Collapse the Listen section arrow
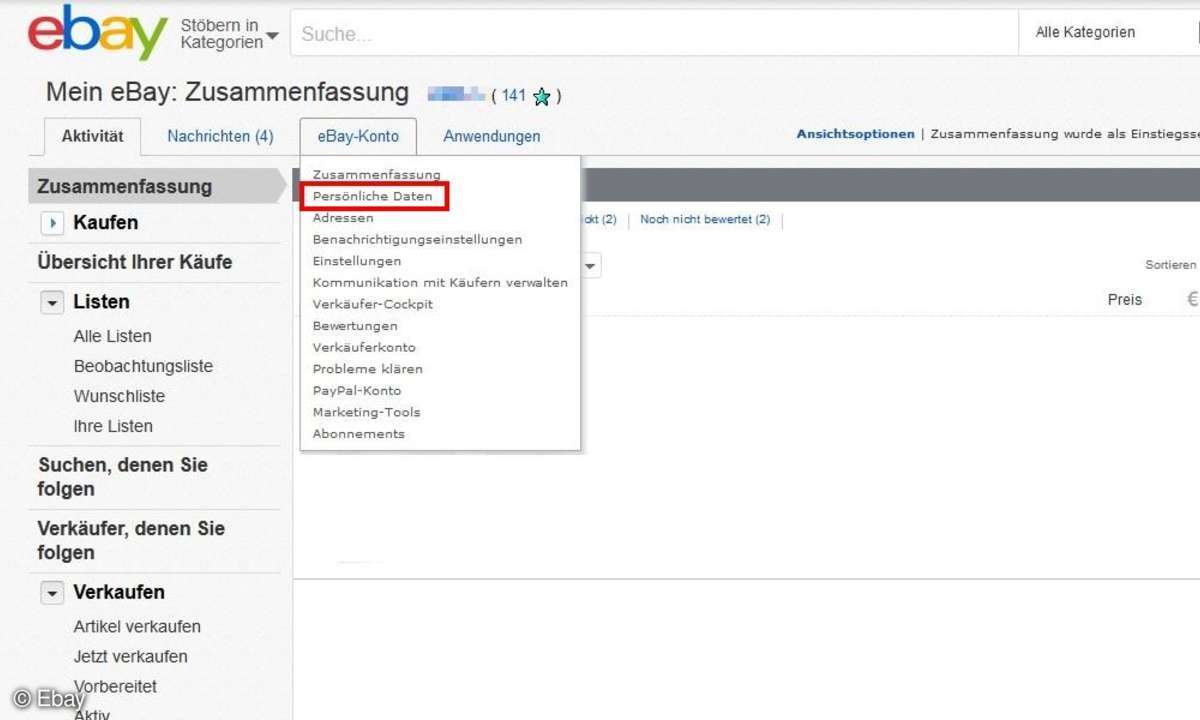1200x720 pixels. pos(52,302)
